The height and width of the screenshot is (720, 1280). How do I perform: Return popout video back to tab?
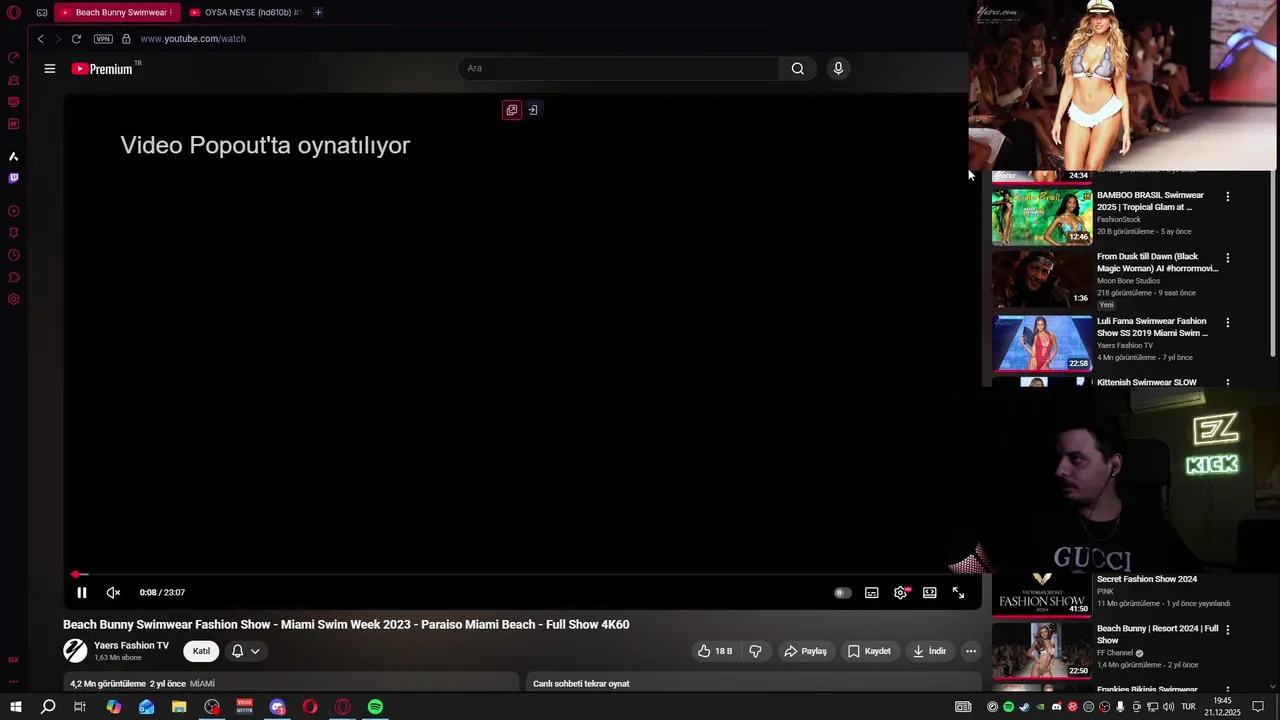(x=533, y=110)
